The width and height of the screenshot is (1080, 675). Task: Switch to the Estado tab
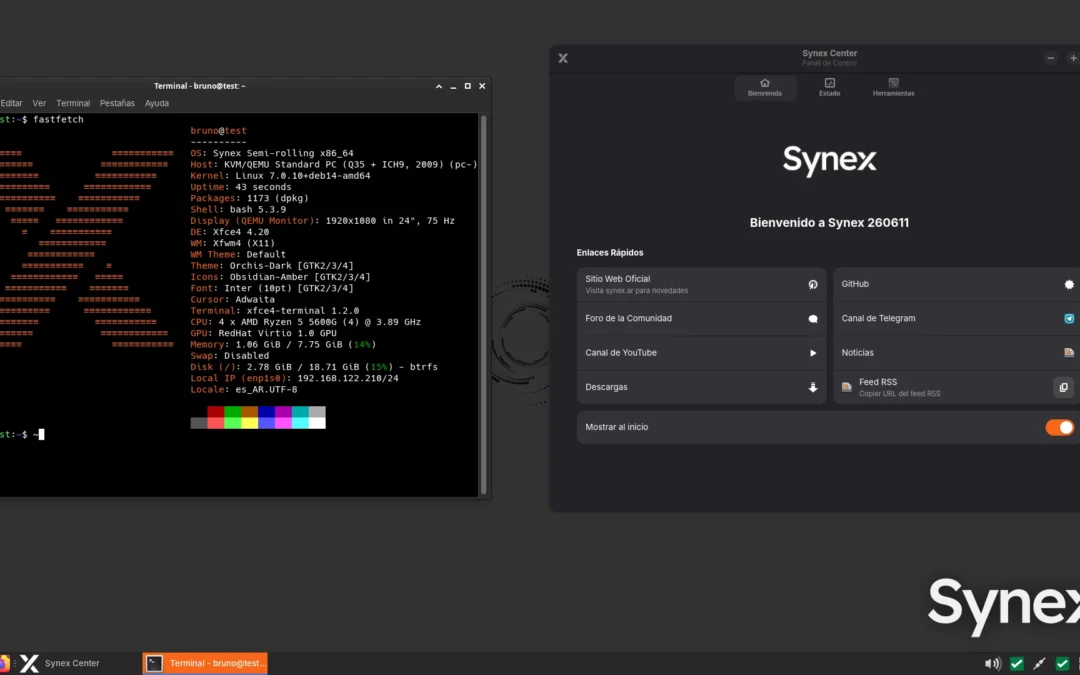coord(829,87)
